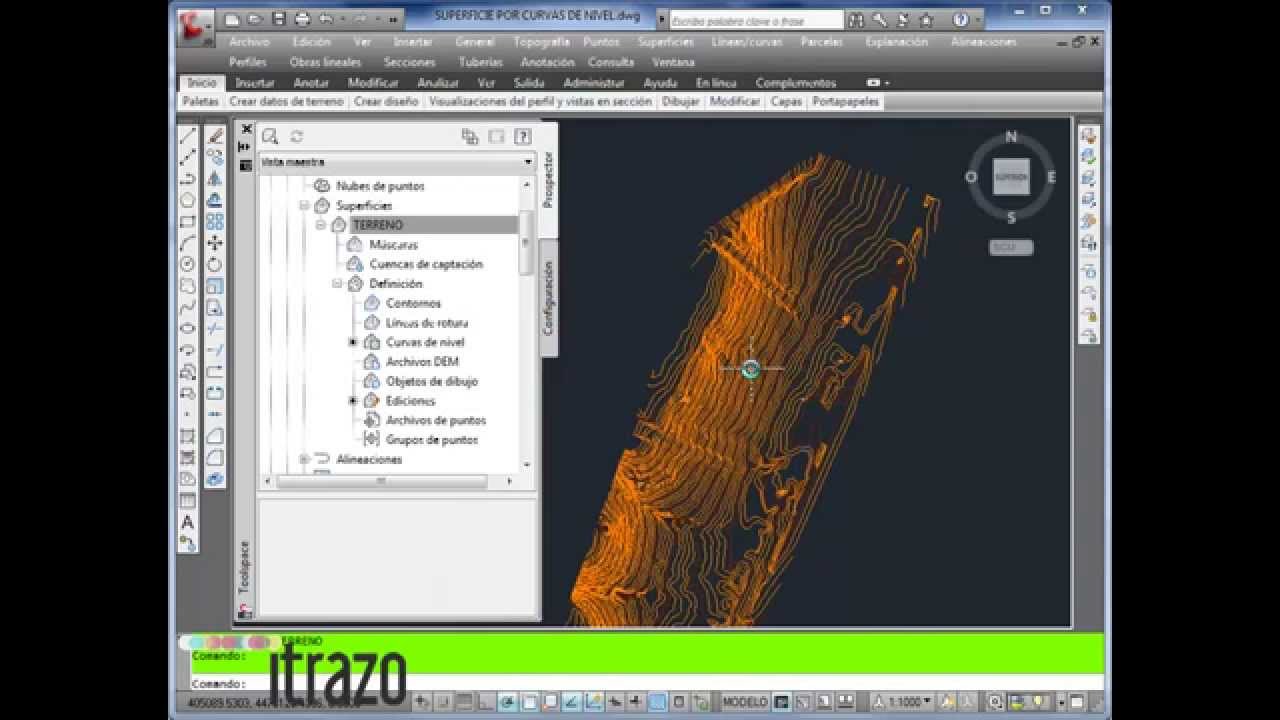The width and height of the screenshot is (1280, 720).
Task: Click the Portapapeles panel button
Action: click(x=846, y=102)
